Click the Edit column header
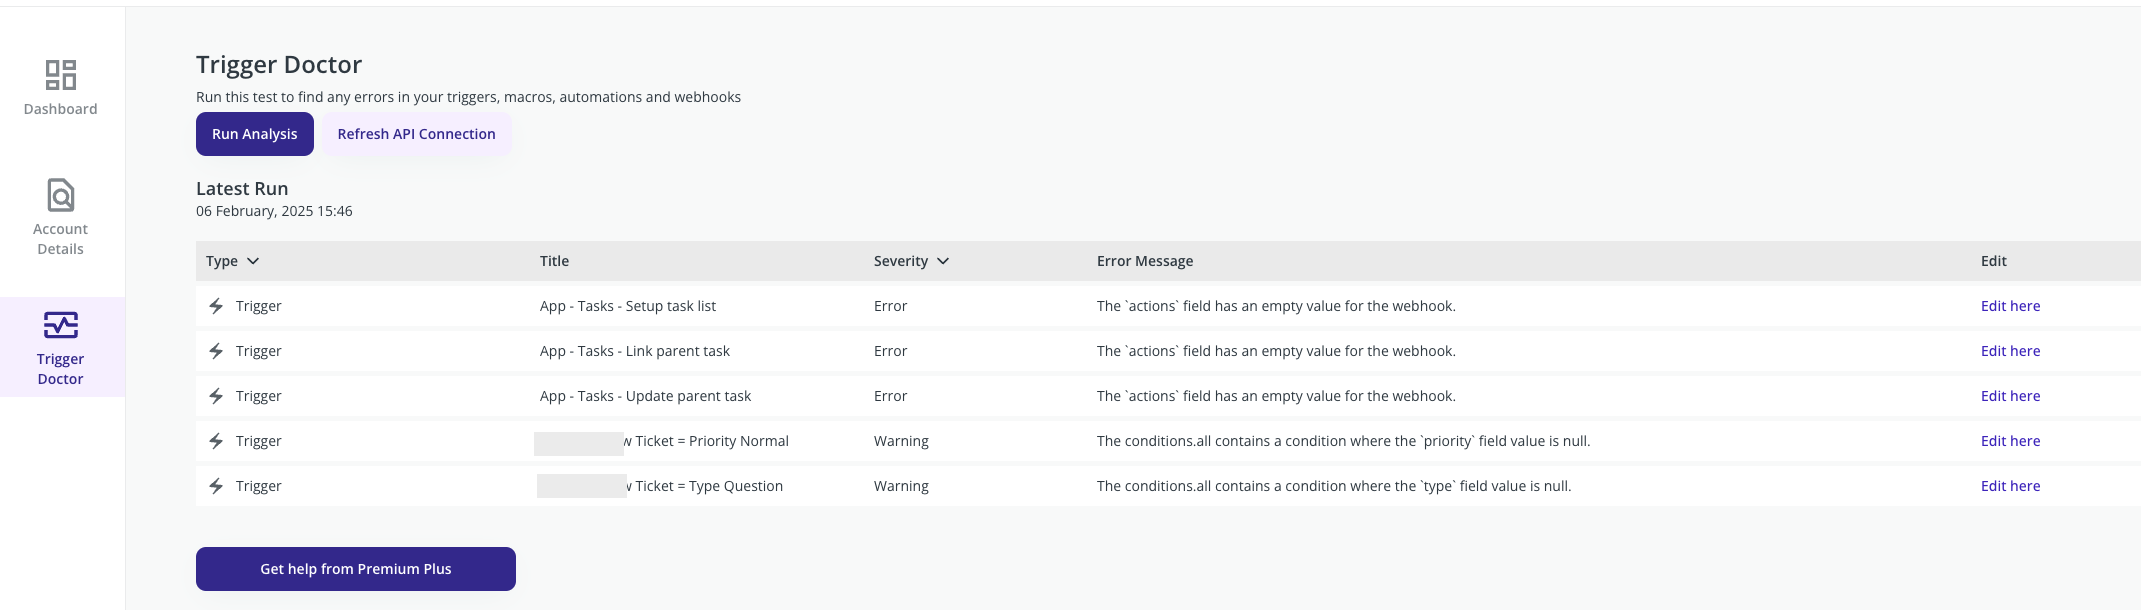 coord(1994,261)
